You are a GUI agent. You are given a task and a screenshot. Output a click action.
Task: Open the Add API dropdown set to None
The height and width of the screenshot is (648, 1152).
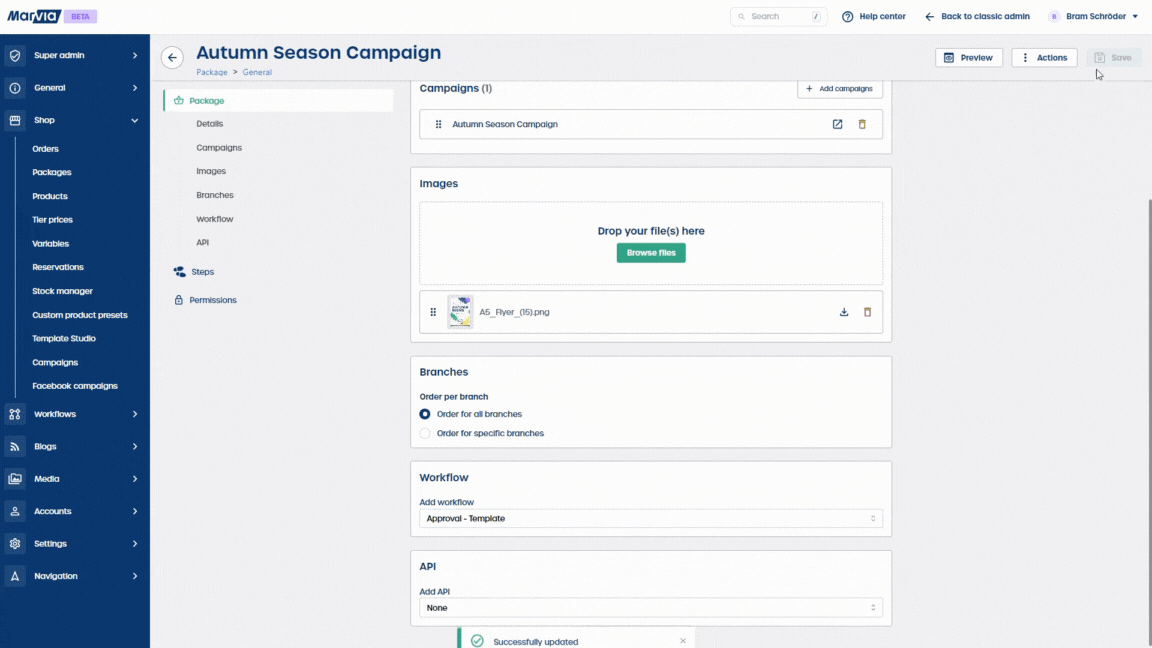click(650, 607)
